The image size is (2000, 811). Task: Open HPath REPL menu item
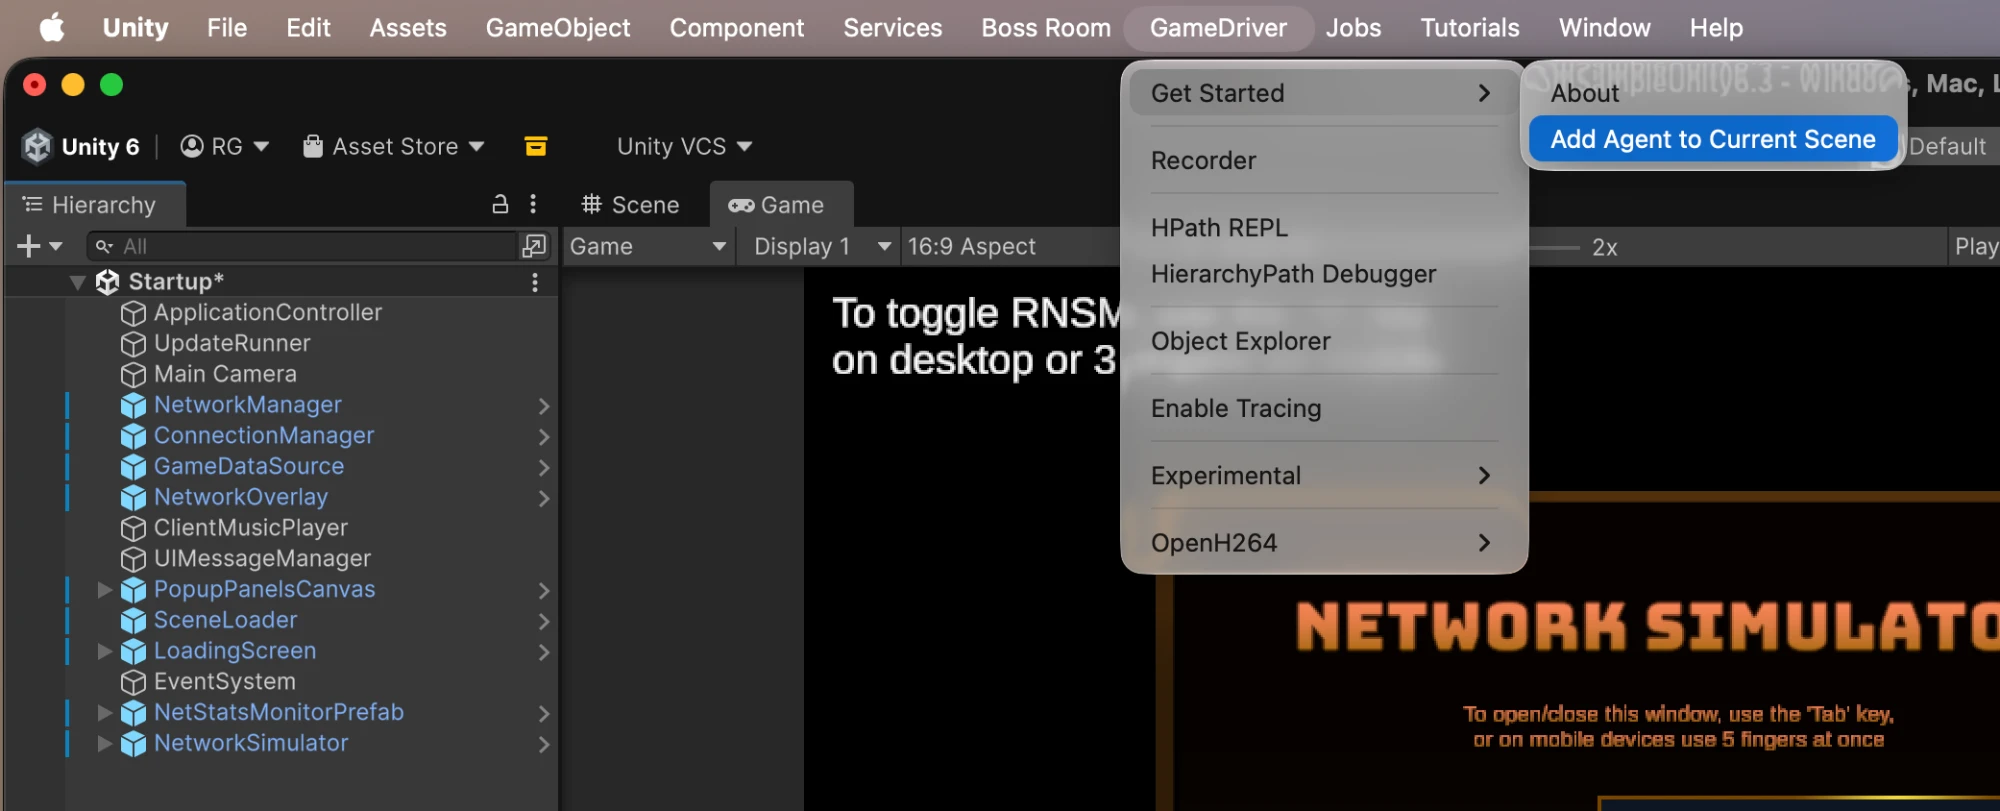pos(1323,228)
